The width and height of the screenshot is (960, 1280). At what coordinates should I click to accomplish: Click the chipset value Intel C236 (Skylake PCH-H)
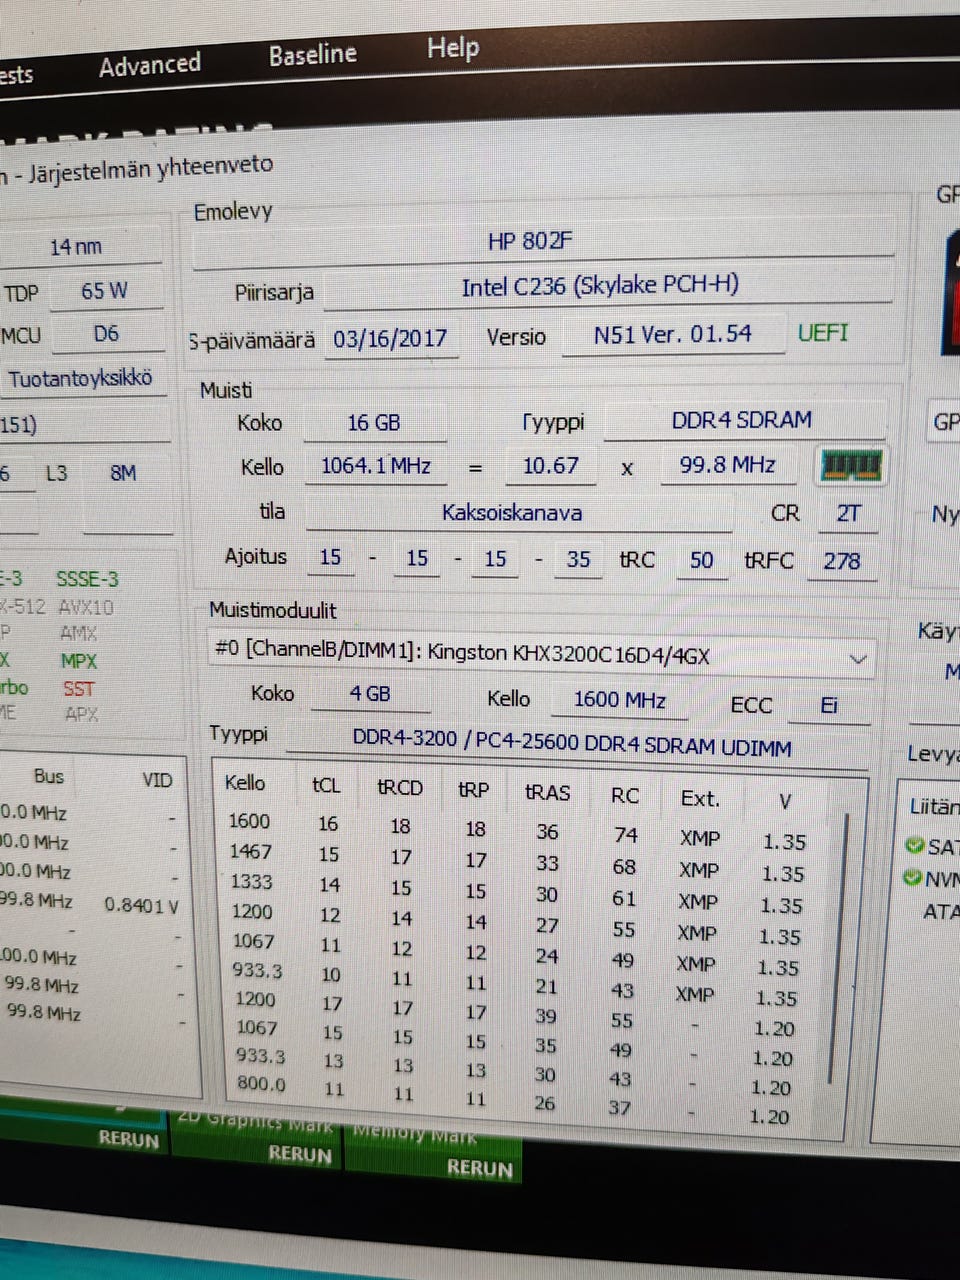(x=606, y=288)
